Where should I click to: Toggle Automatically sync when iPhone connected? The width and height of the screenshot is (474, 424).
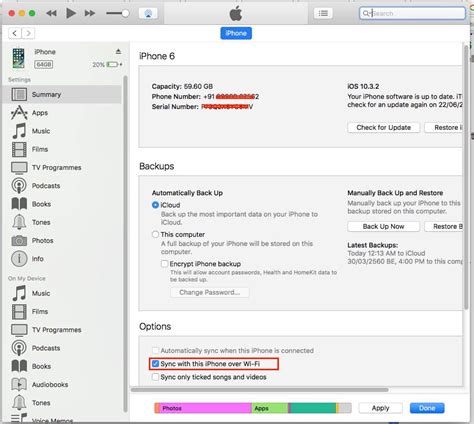click(x=155, y=351)
